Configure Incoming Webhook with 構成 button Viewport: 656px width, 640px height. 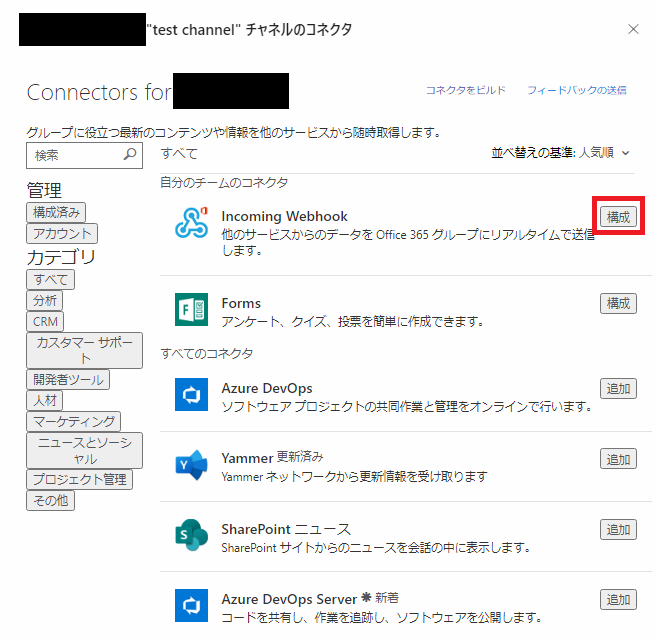click(618, 217)
